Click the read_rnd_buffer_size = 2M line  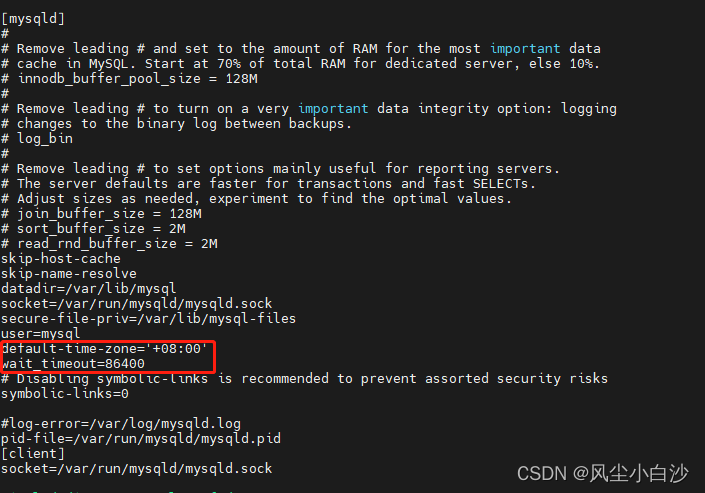click(109, 244)
